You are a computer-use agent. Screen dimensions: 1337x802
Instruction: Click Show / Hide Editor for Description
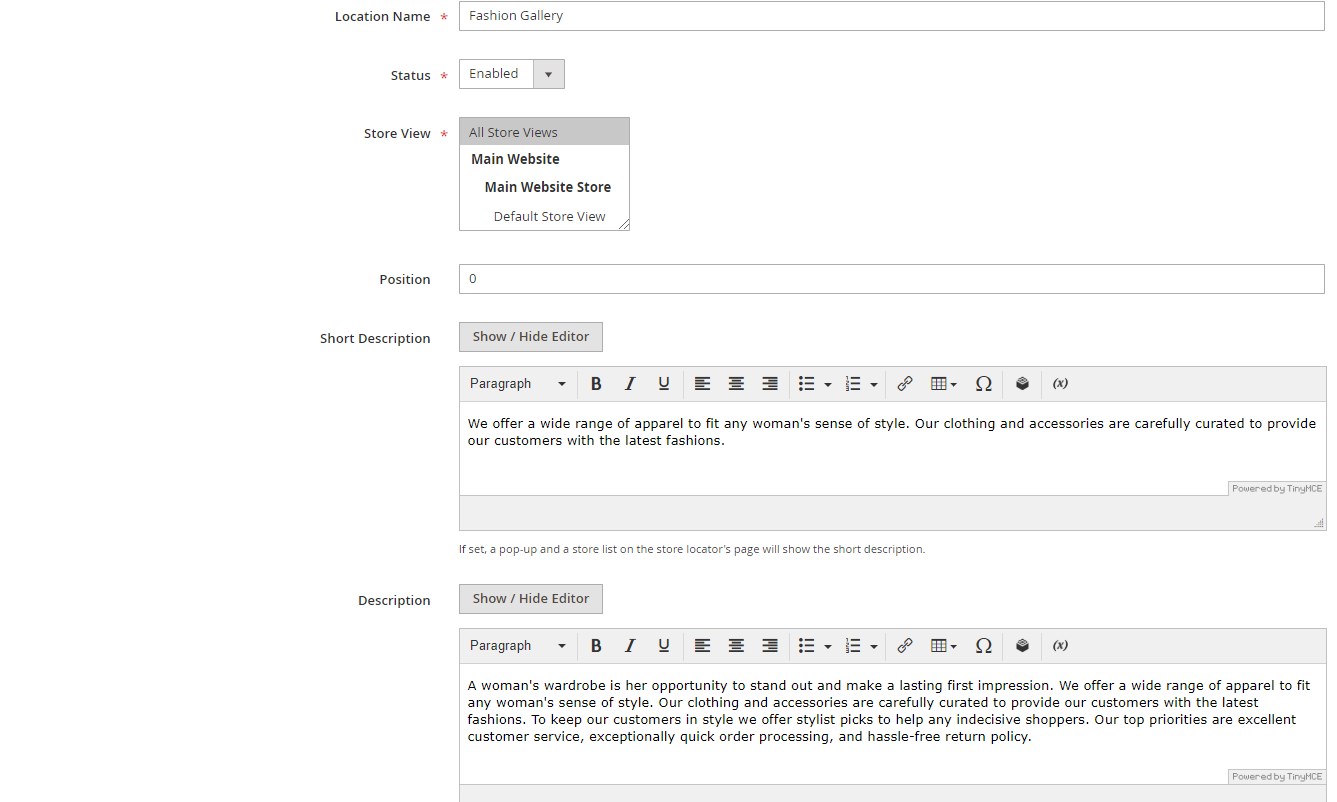tap(531, 599)
